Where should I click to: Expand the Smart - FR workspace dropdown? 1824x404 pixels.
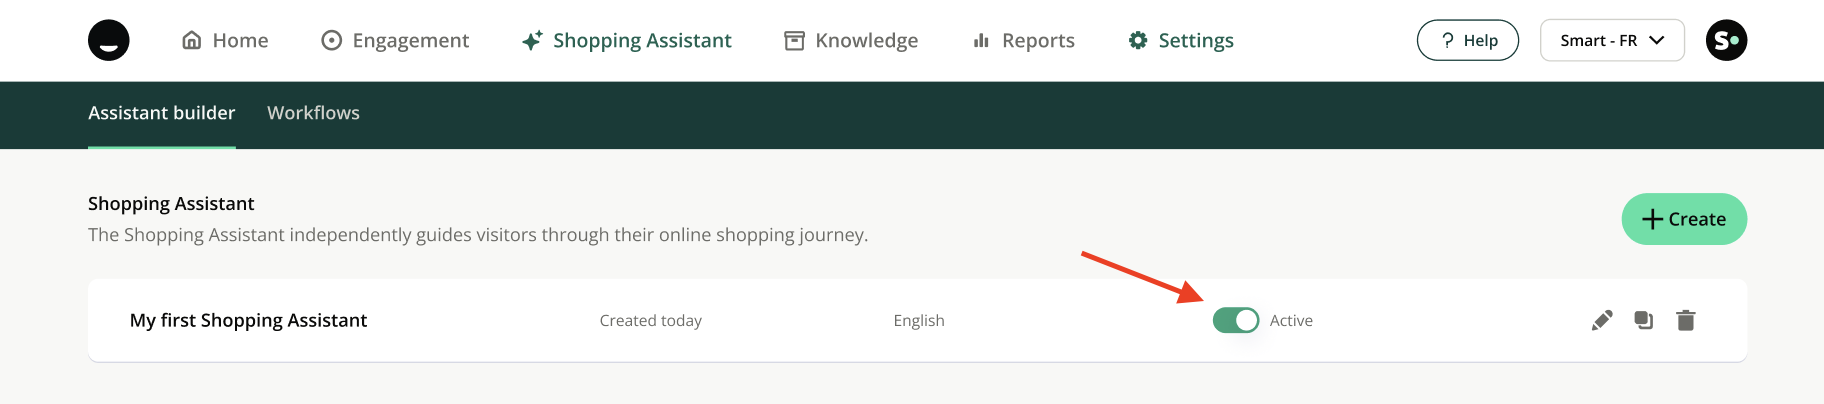1612,40
